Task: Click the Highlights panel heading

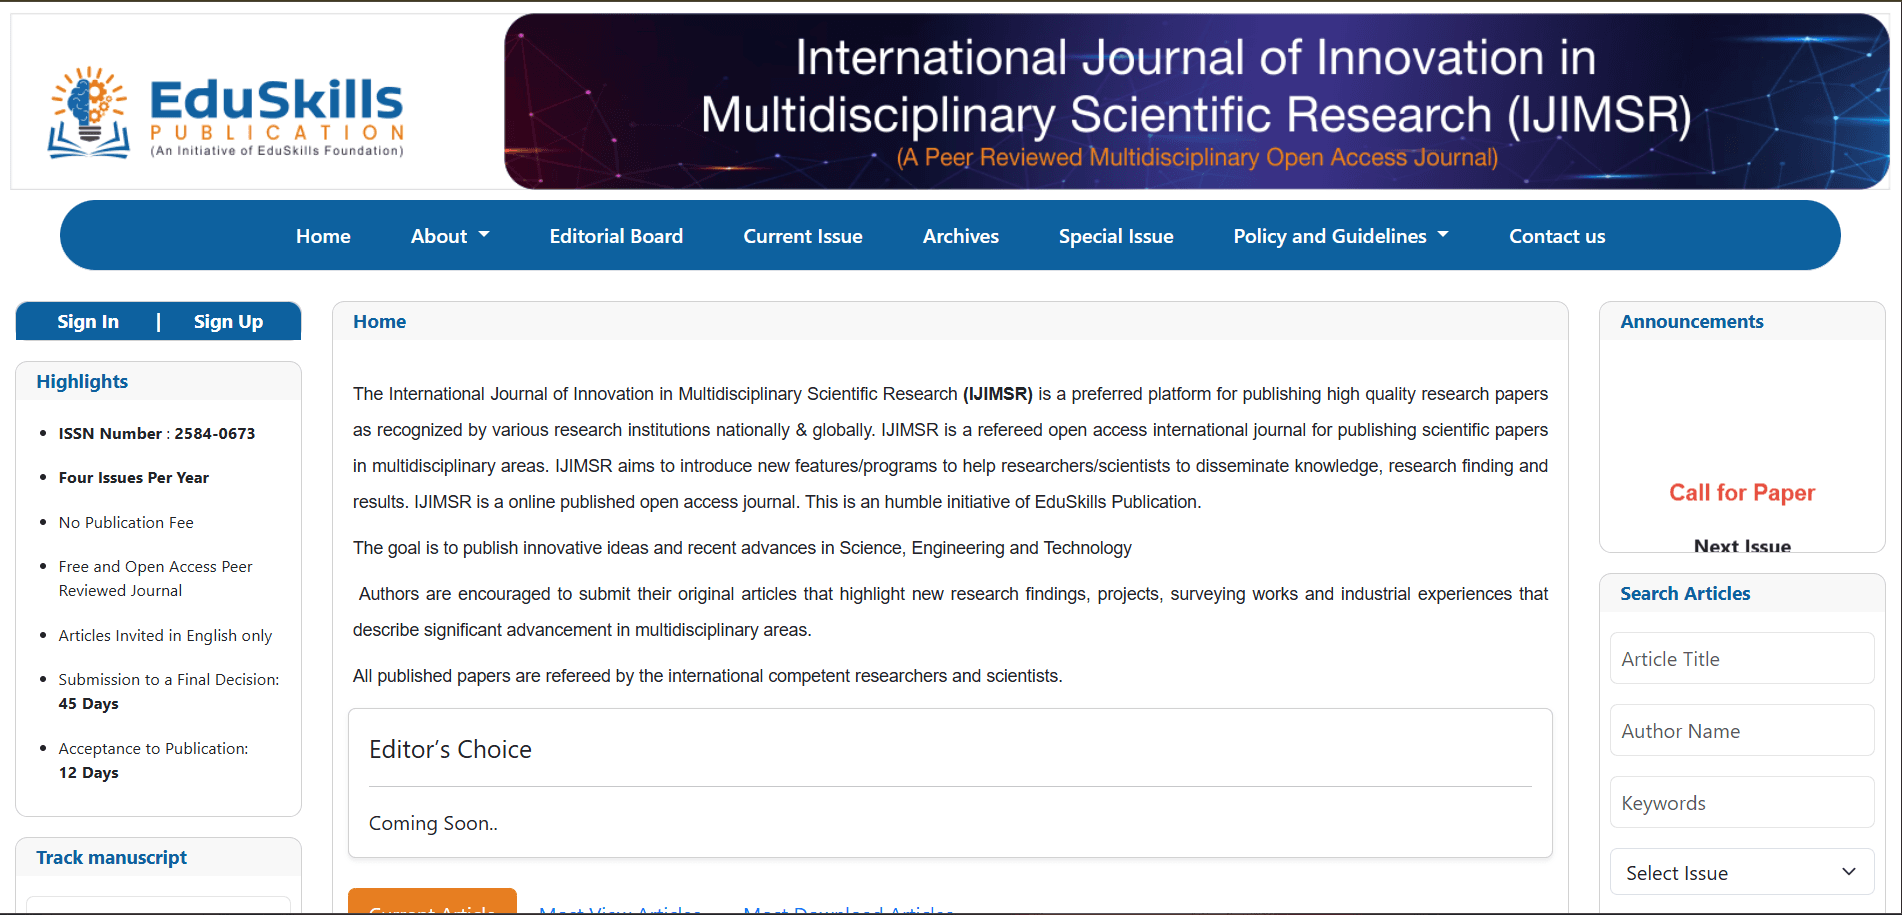Action: click(82, 381)
